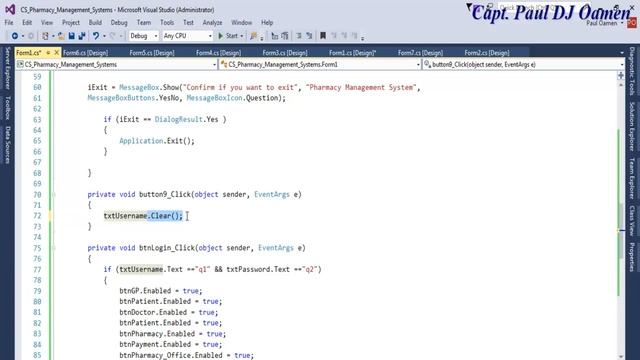Open the button9_Click member navigation dropdown
The height and width of the screenshot is (360, 640).
point(524,64)
